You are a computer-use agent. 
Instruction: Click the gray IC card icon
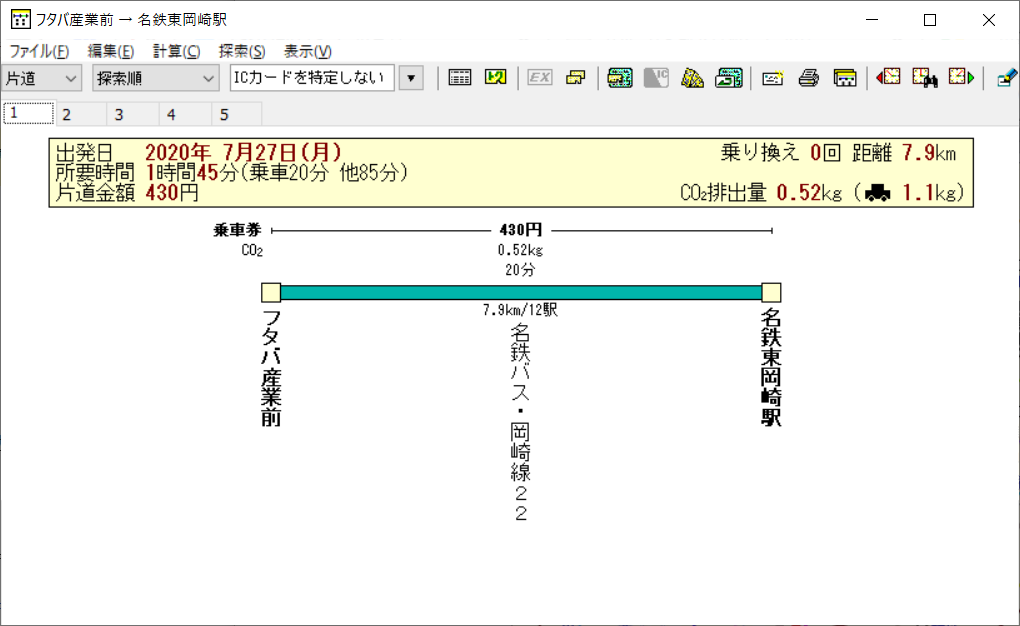coord(656,78)
